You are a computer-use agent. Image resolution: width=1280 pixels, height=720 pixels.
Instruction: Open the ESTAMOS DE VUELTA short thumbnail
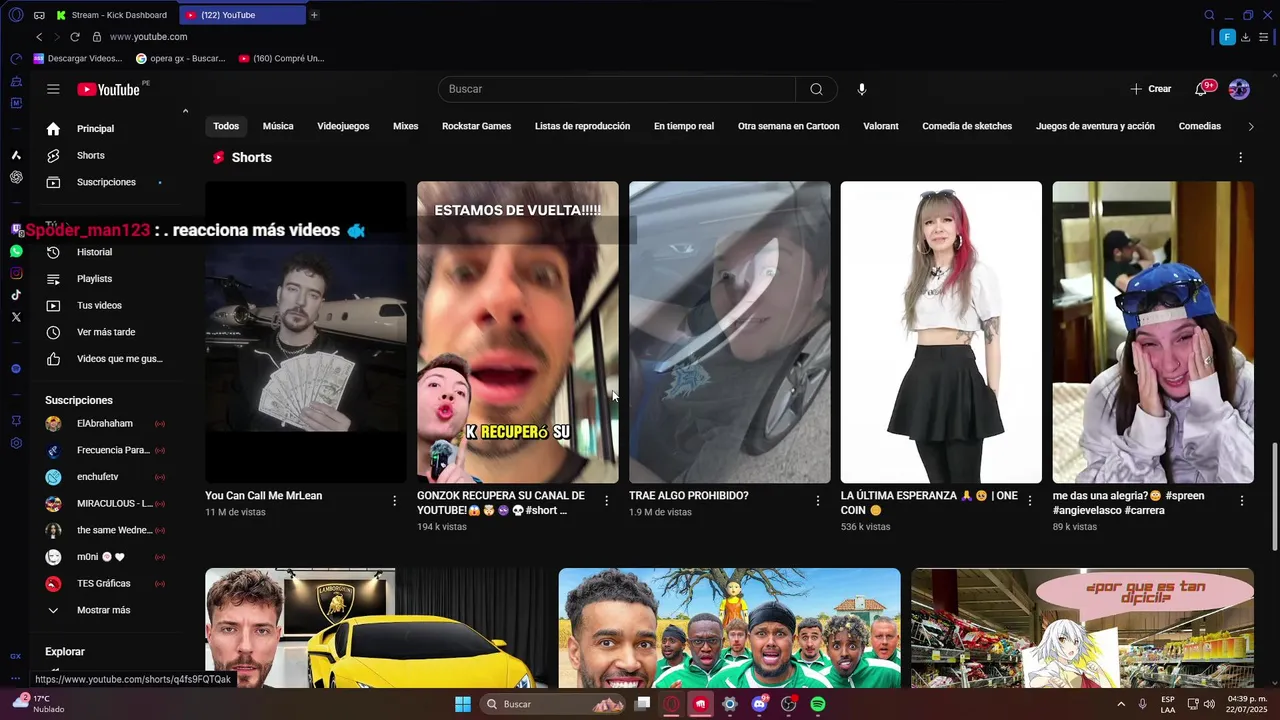tap(518, 332)
